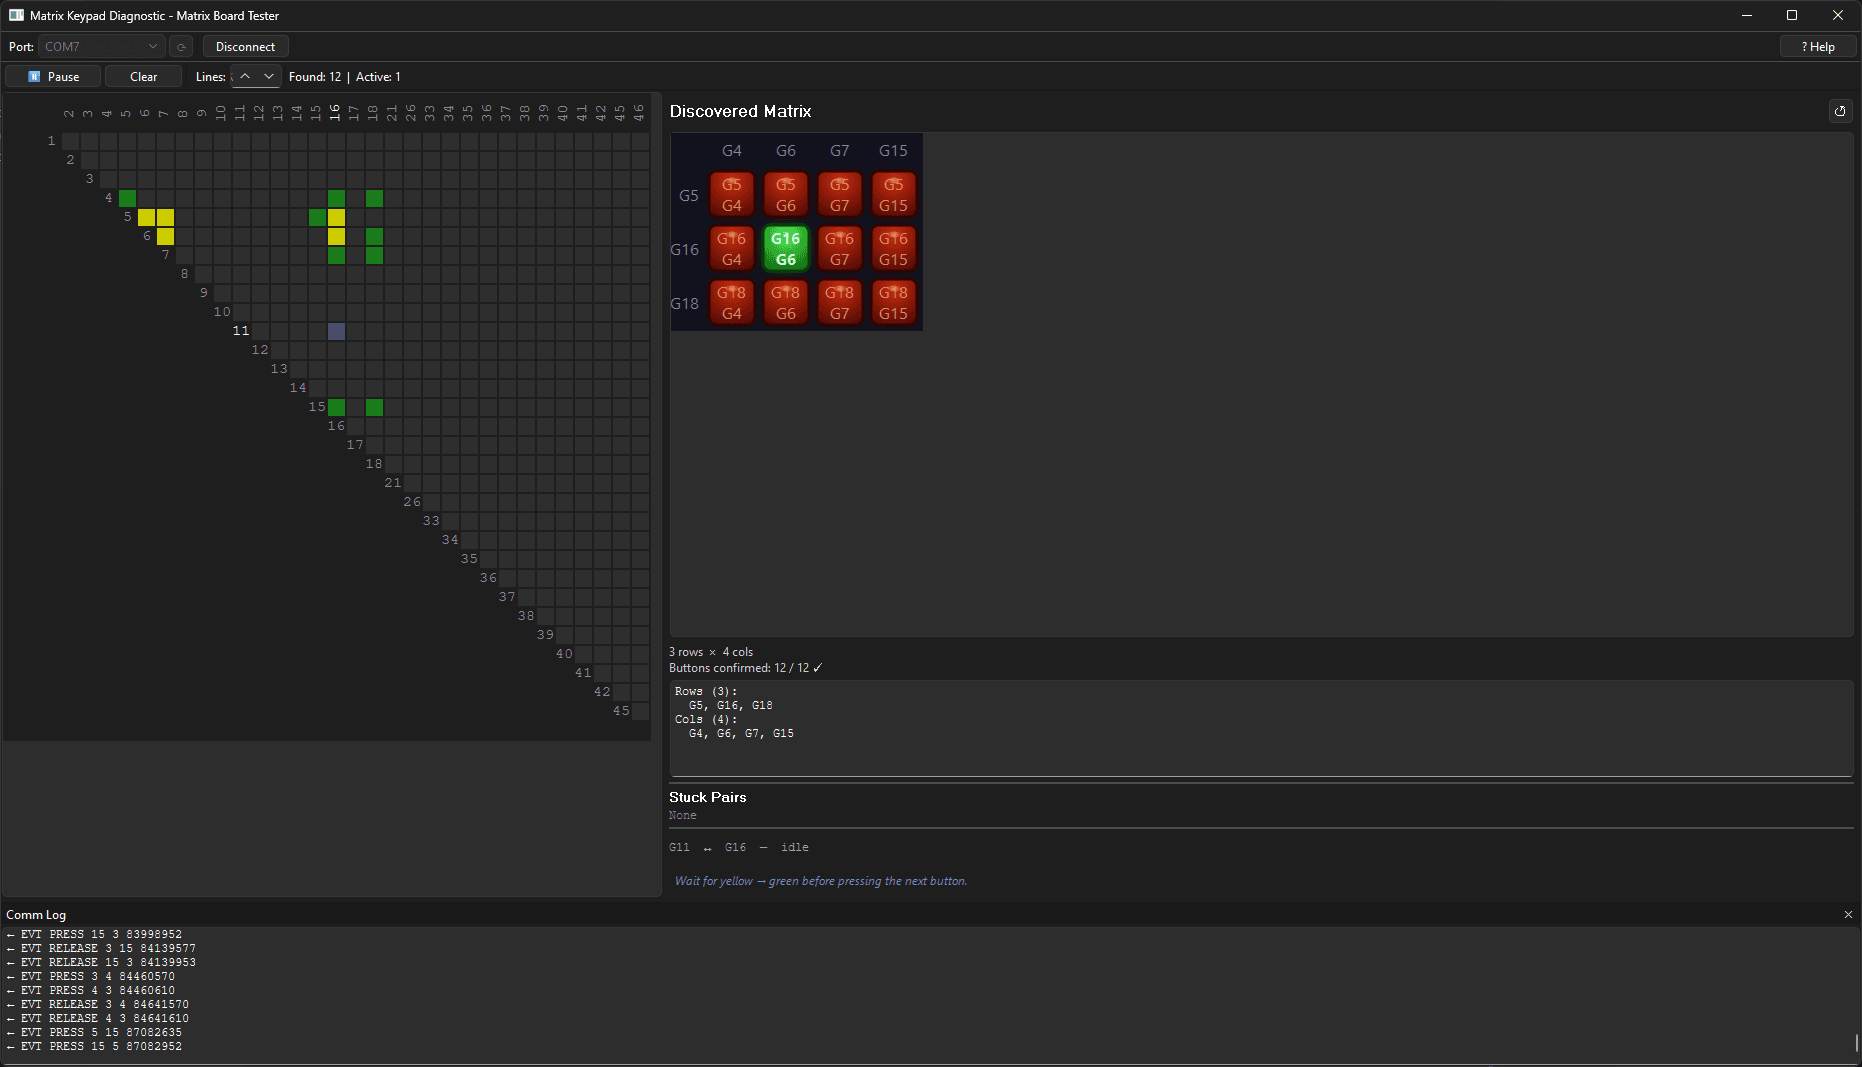Decrease the Lines value with down arrow
The image size is (1862, 1067).
269,76
